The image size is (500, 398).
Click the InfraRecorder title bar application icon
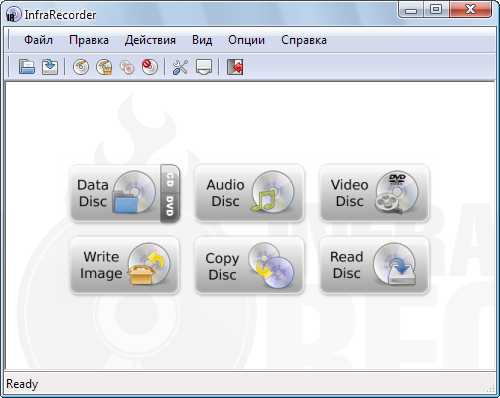coord(13,15)
